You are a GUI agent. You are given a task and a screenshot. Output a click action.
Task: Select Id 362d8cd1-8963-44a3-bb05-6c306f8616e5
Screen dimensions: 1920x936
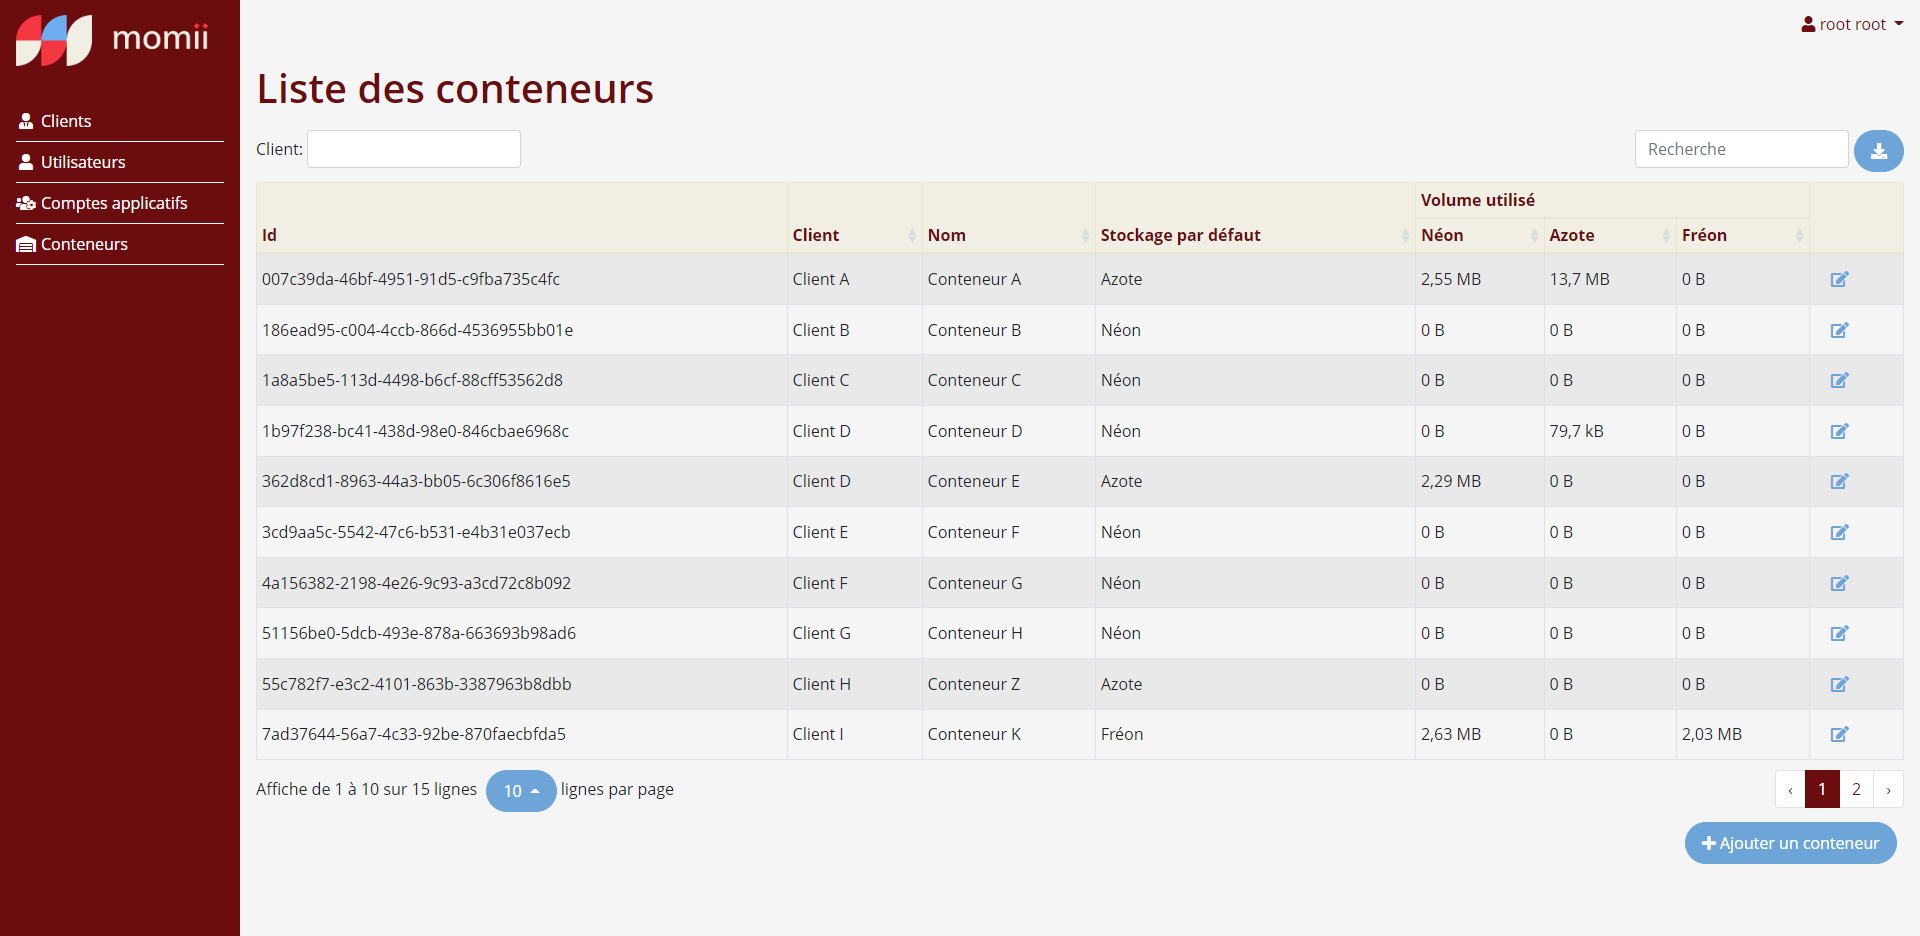point(416,481)
